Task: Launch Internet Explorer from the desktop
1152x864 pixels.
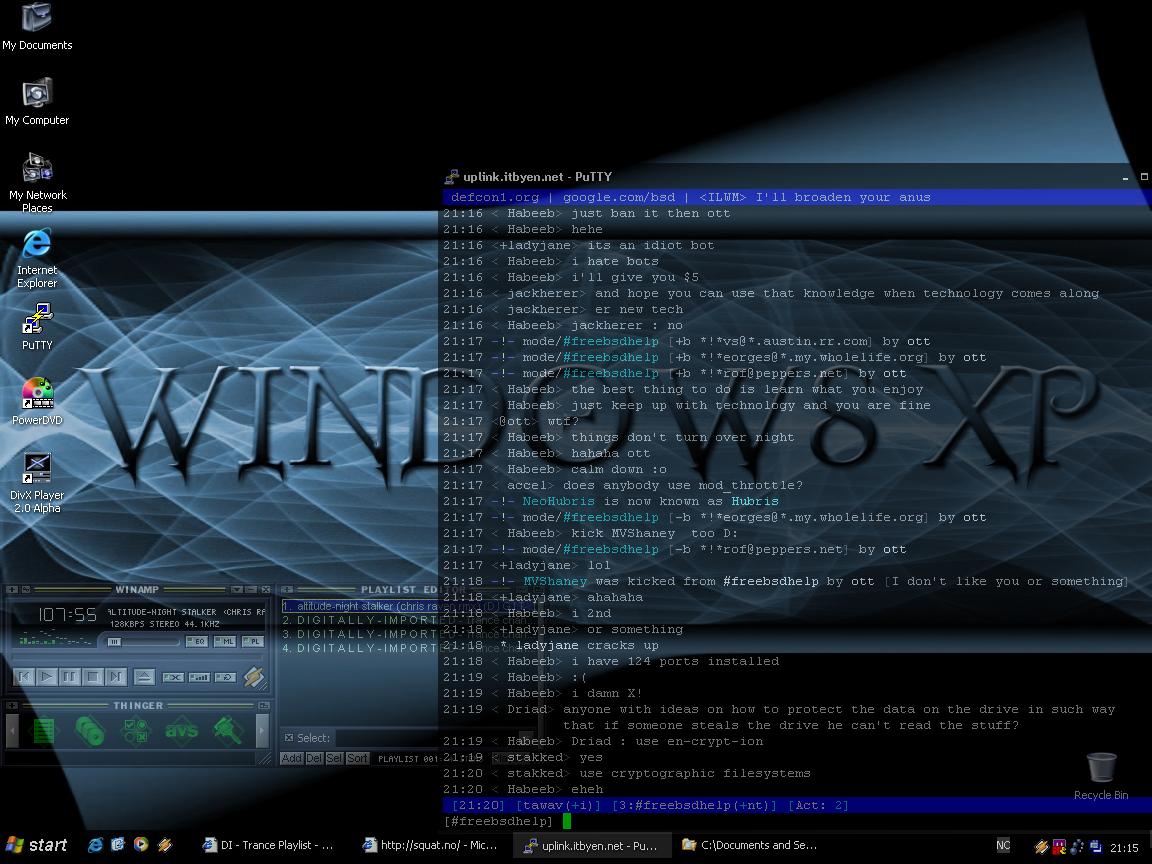Action: (37, 258)
